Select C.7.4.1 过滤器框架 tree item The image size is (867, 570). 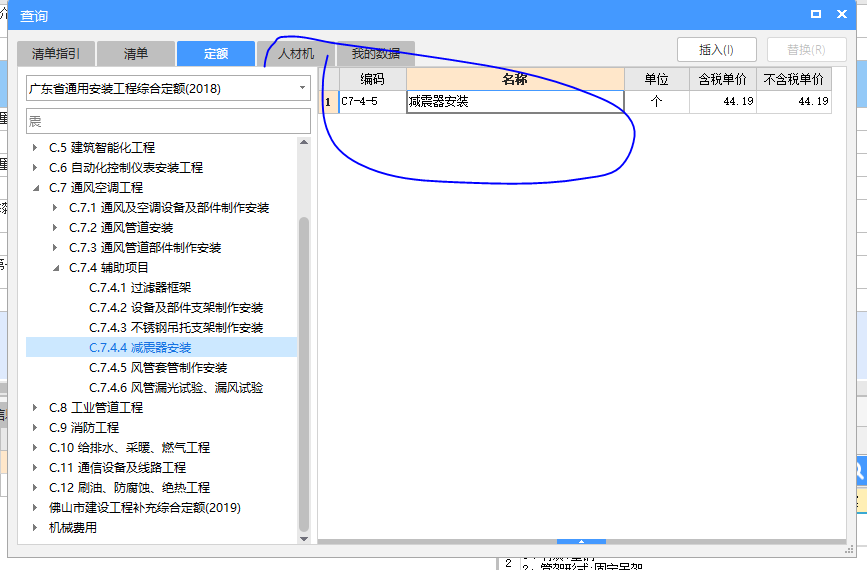(140, 287)
